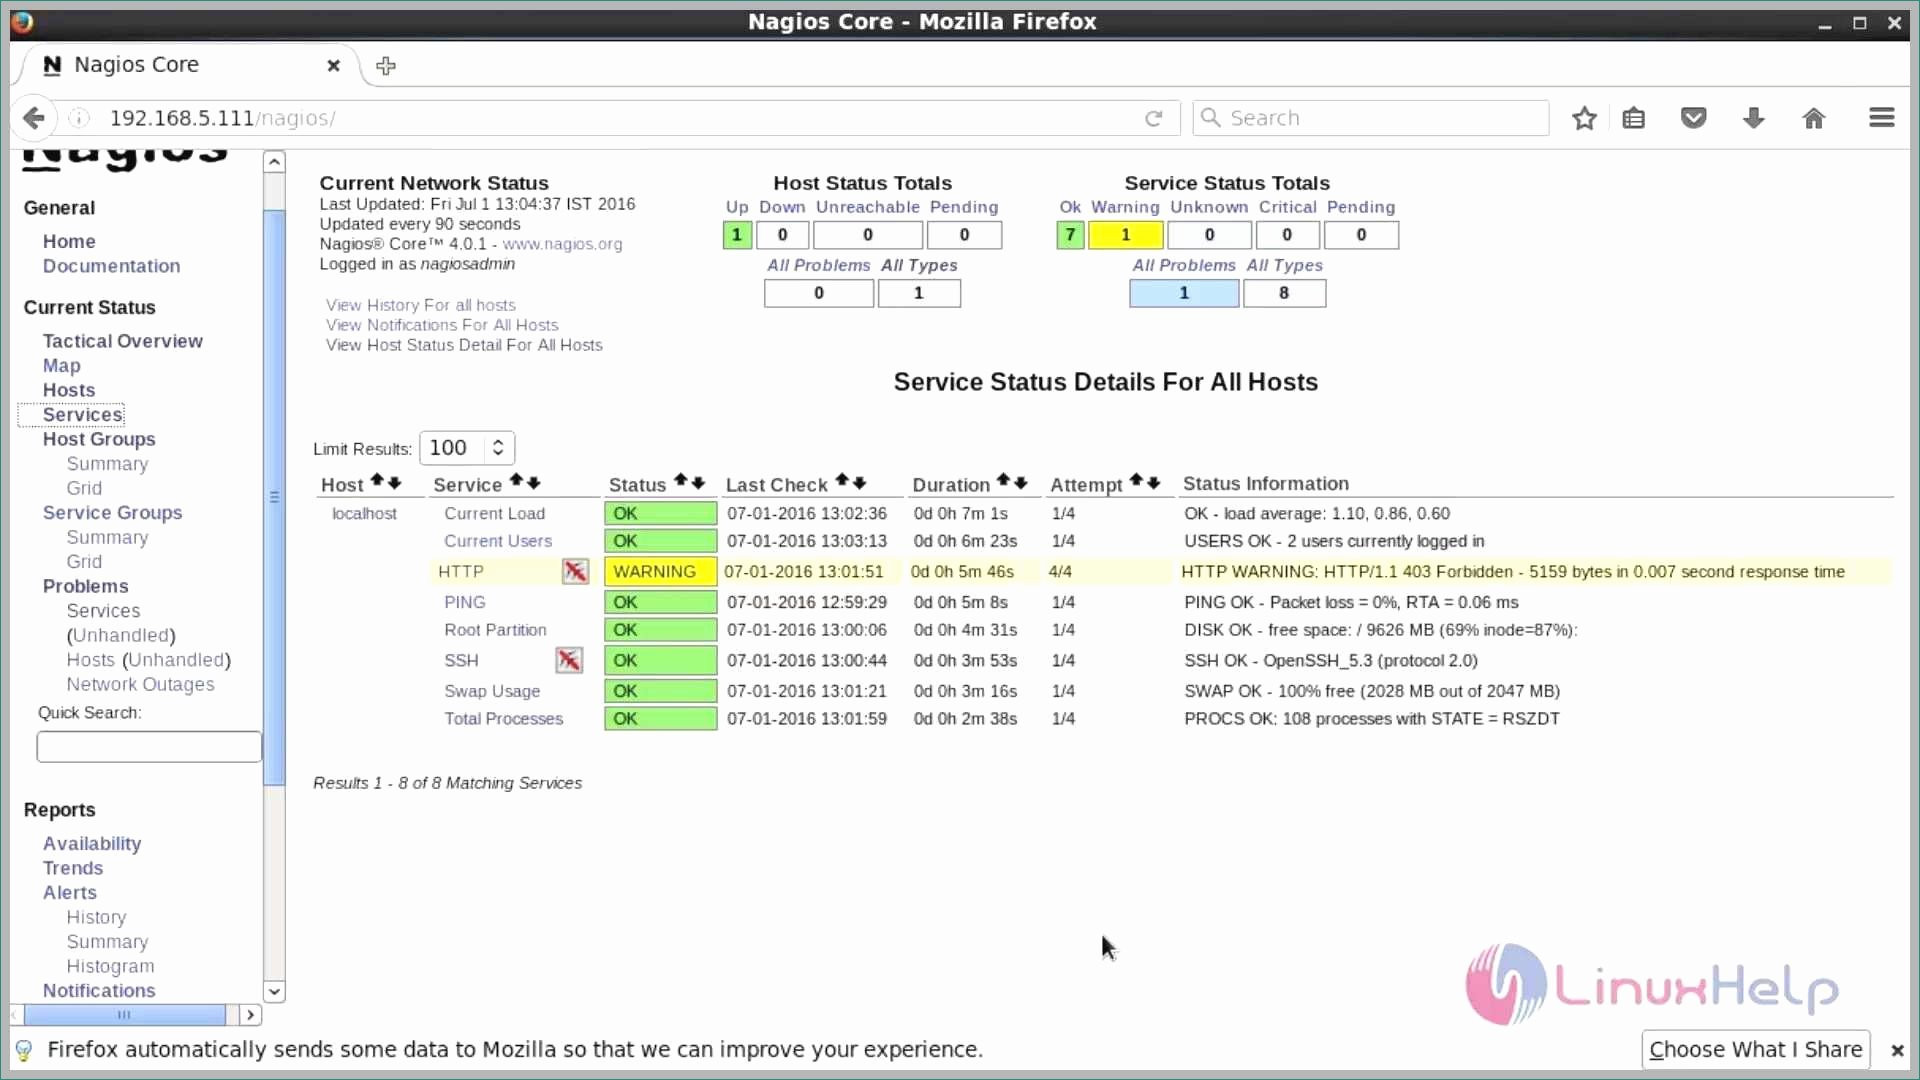Open Tactical Overview in sidebar menu

pos(122,341)
